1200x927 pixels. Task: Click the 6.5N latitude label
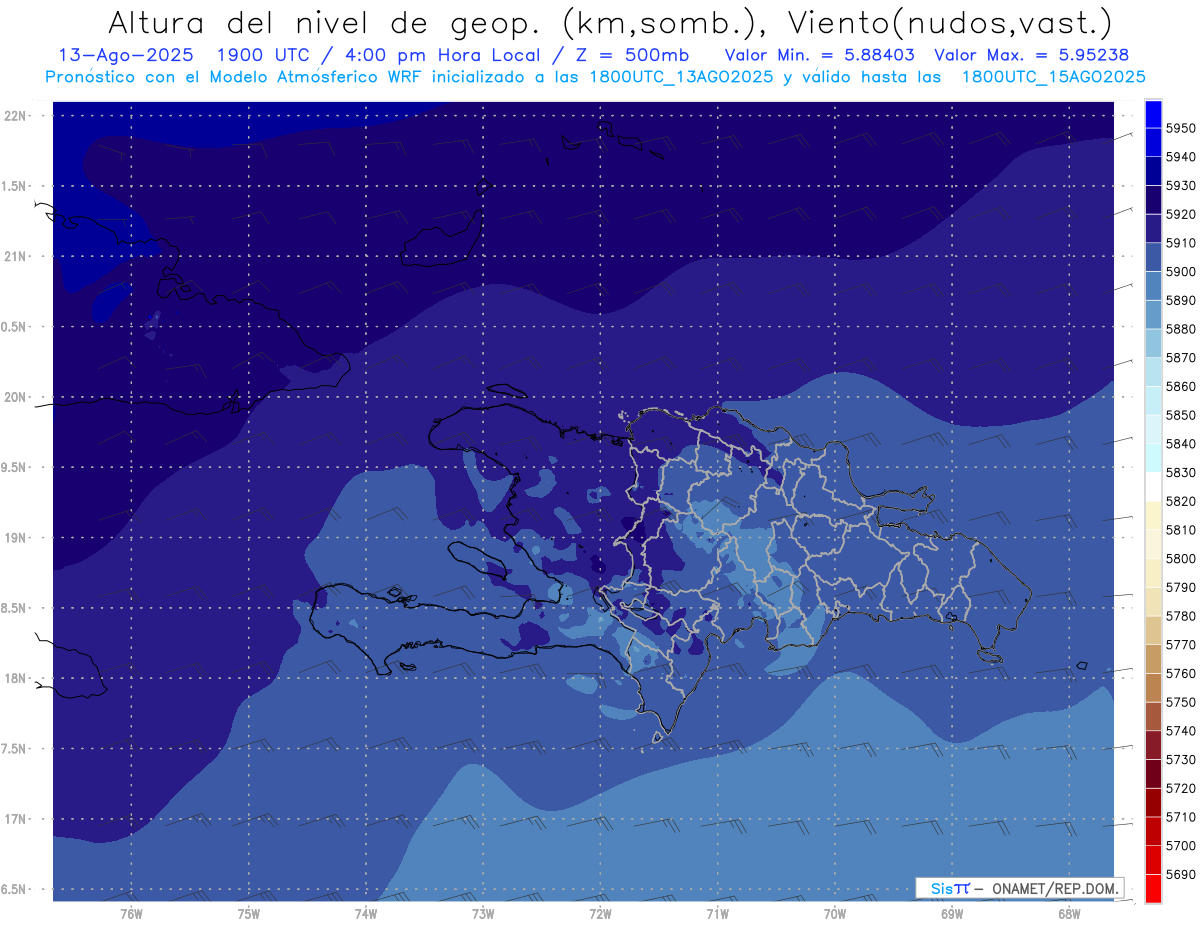point(15,889)
